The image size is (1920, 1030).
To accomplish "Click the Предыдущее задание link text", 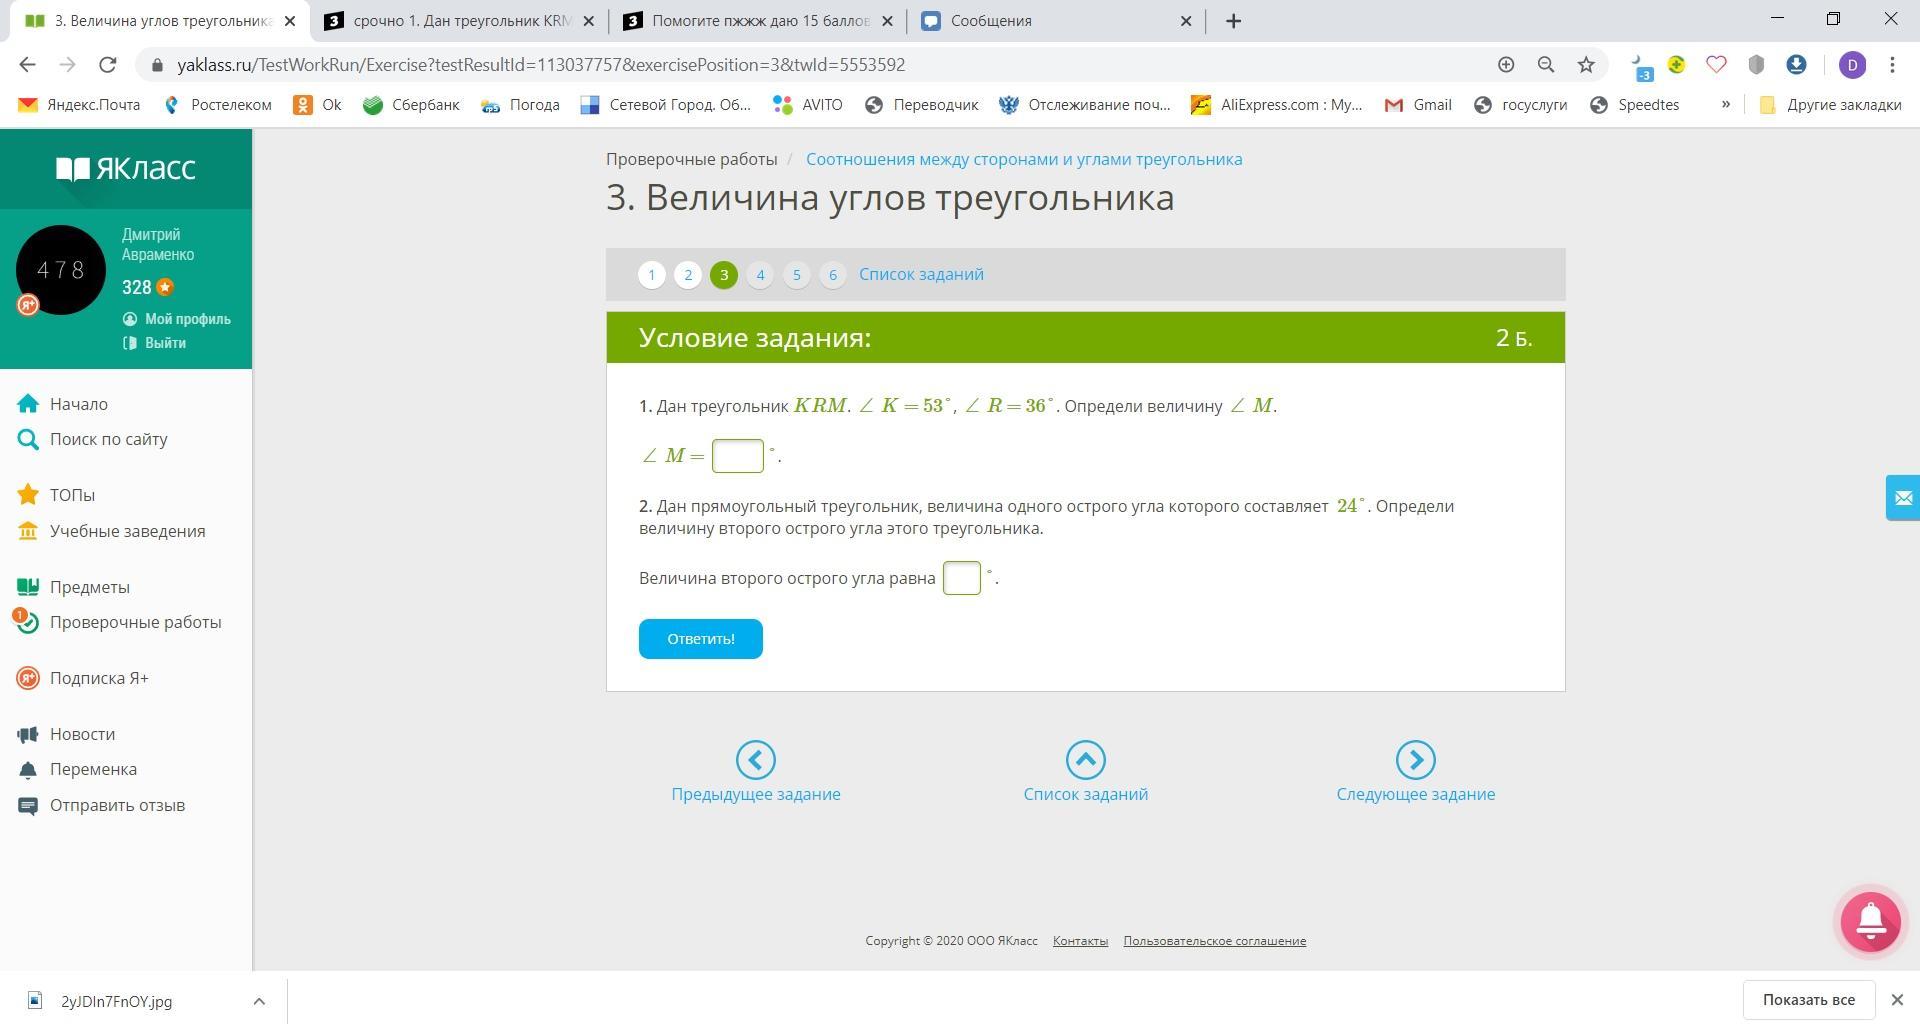I will coord(756,794).
